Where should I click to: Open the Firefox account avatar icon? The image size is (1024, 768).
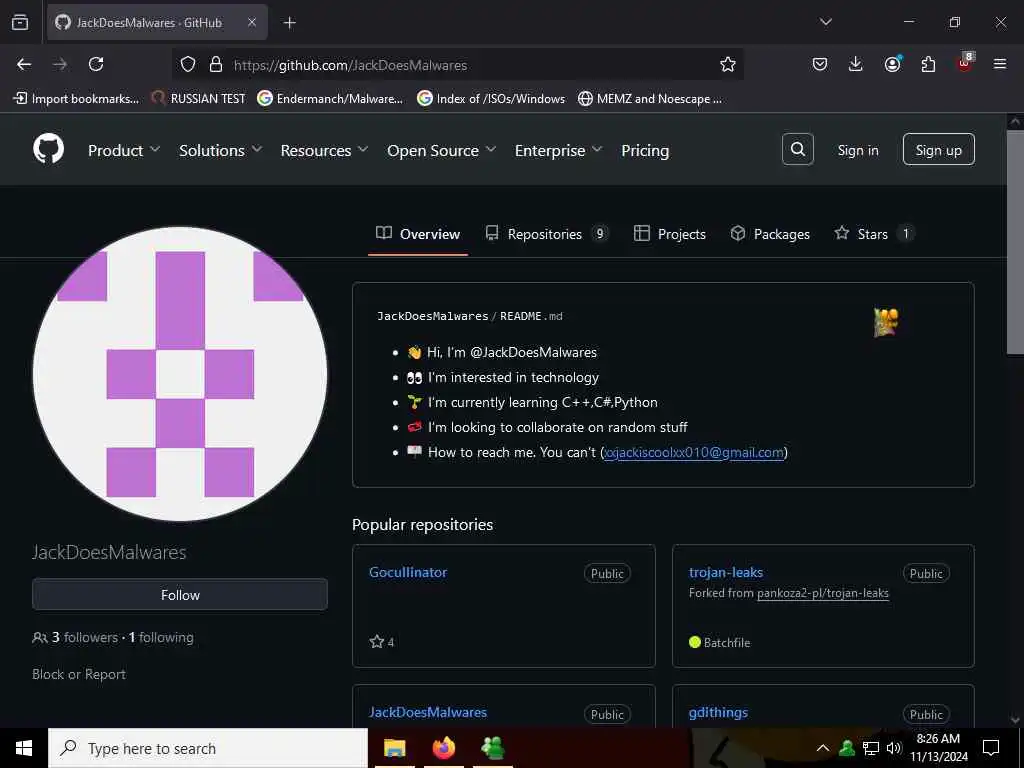893,63
